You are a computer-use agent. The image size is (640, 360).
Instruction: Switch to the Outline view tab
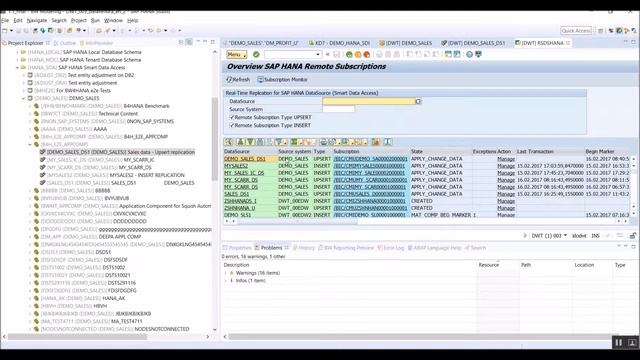(x=65, y=43)
